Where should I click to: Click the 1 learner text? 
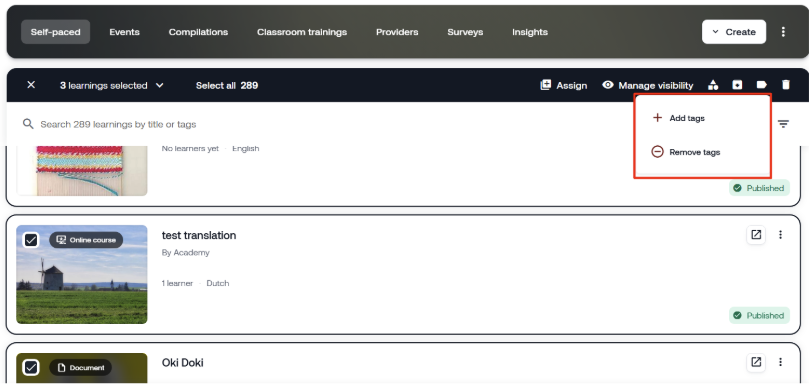pyautogui.click(x=177, y=284)
